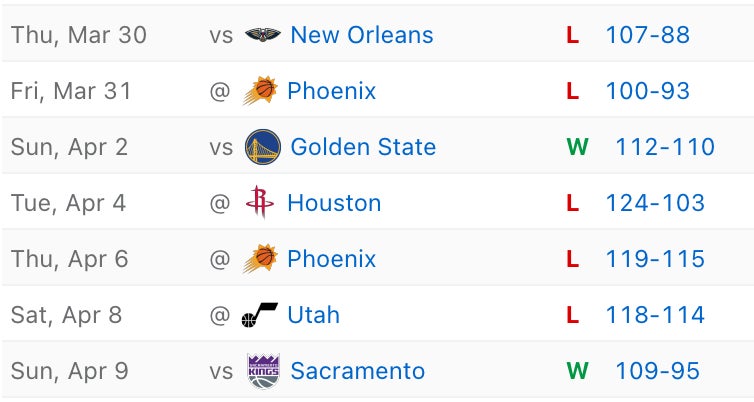The height and width of the screenshot is (402, 754).
Task: Click the Golden State Warriors logo
Action: point(263,148)
